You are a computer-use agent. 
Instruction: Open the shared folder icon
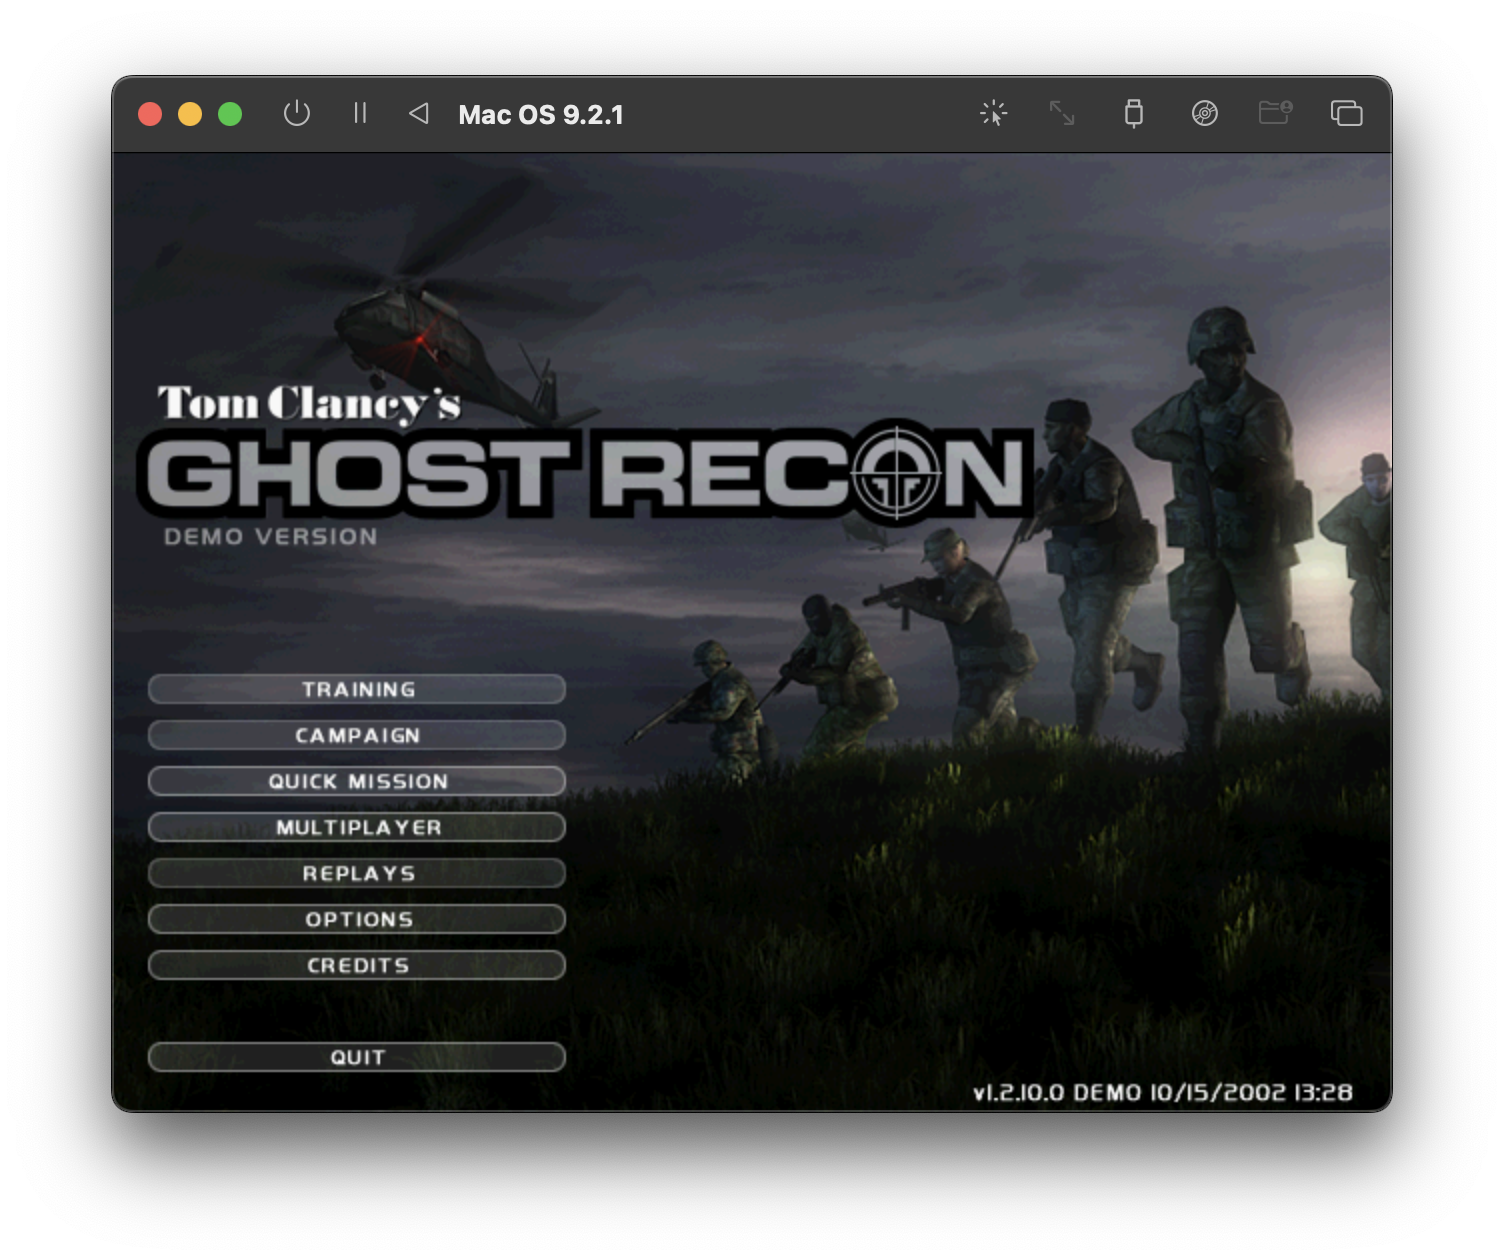(x=1275, y=112)
